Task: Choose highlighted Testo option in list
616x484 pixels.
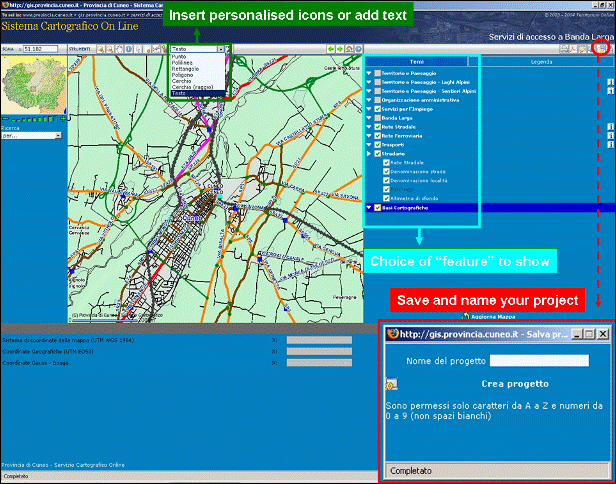Action: 198,93
